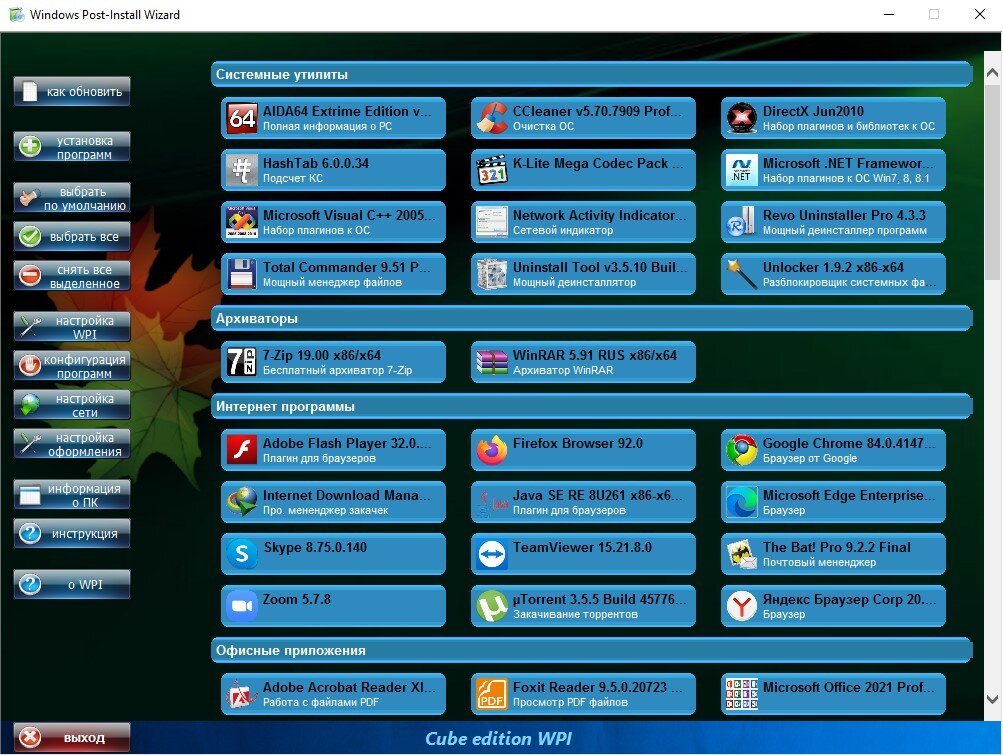Click the vertical scrollbar thumb
Viewport: 1003px width, 755px height.
click(x=993, y=182)
